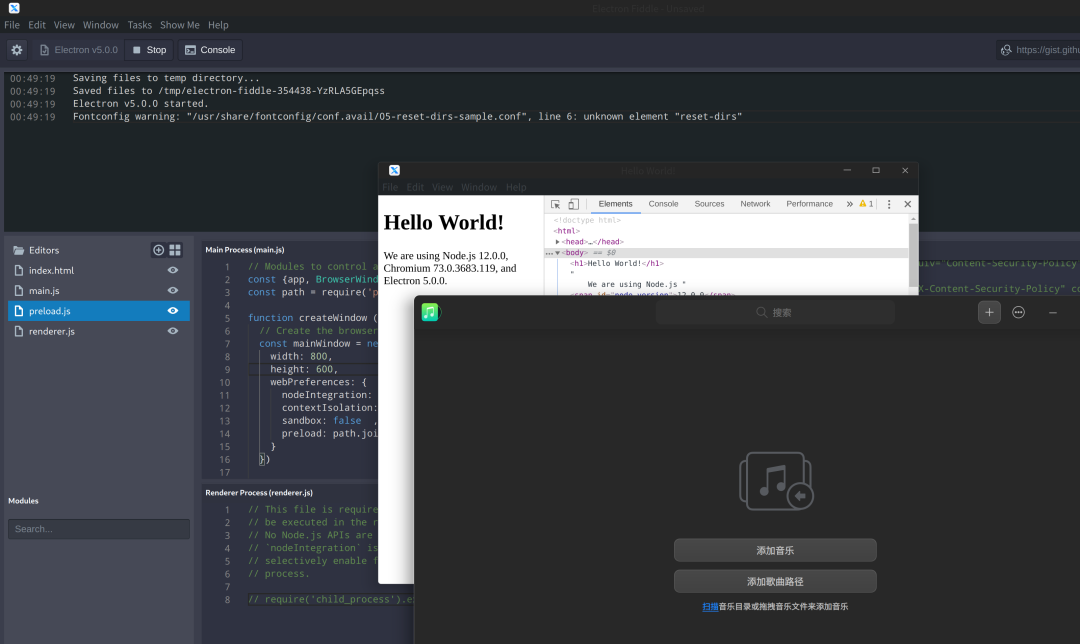Select Electron v5.0.0 version chooser

tap(78, 50)
